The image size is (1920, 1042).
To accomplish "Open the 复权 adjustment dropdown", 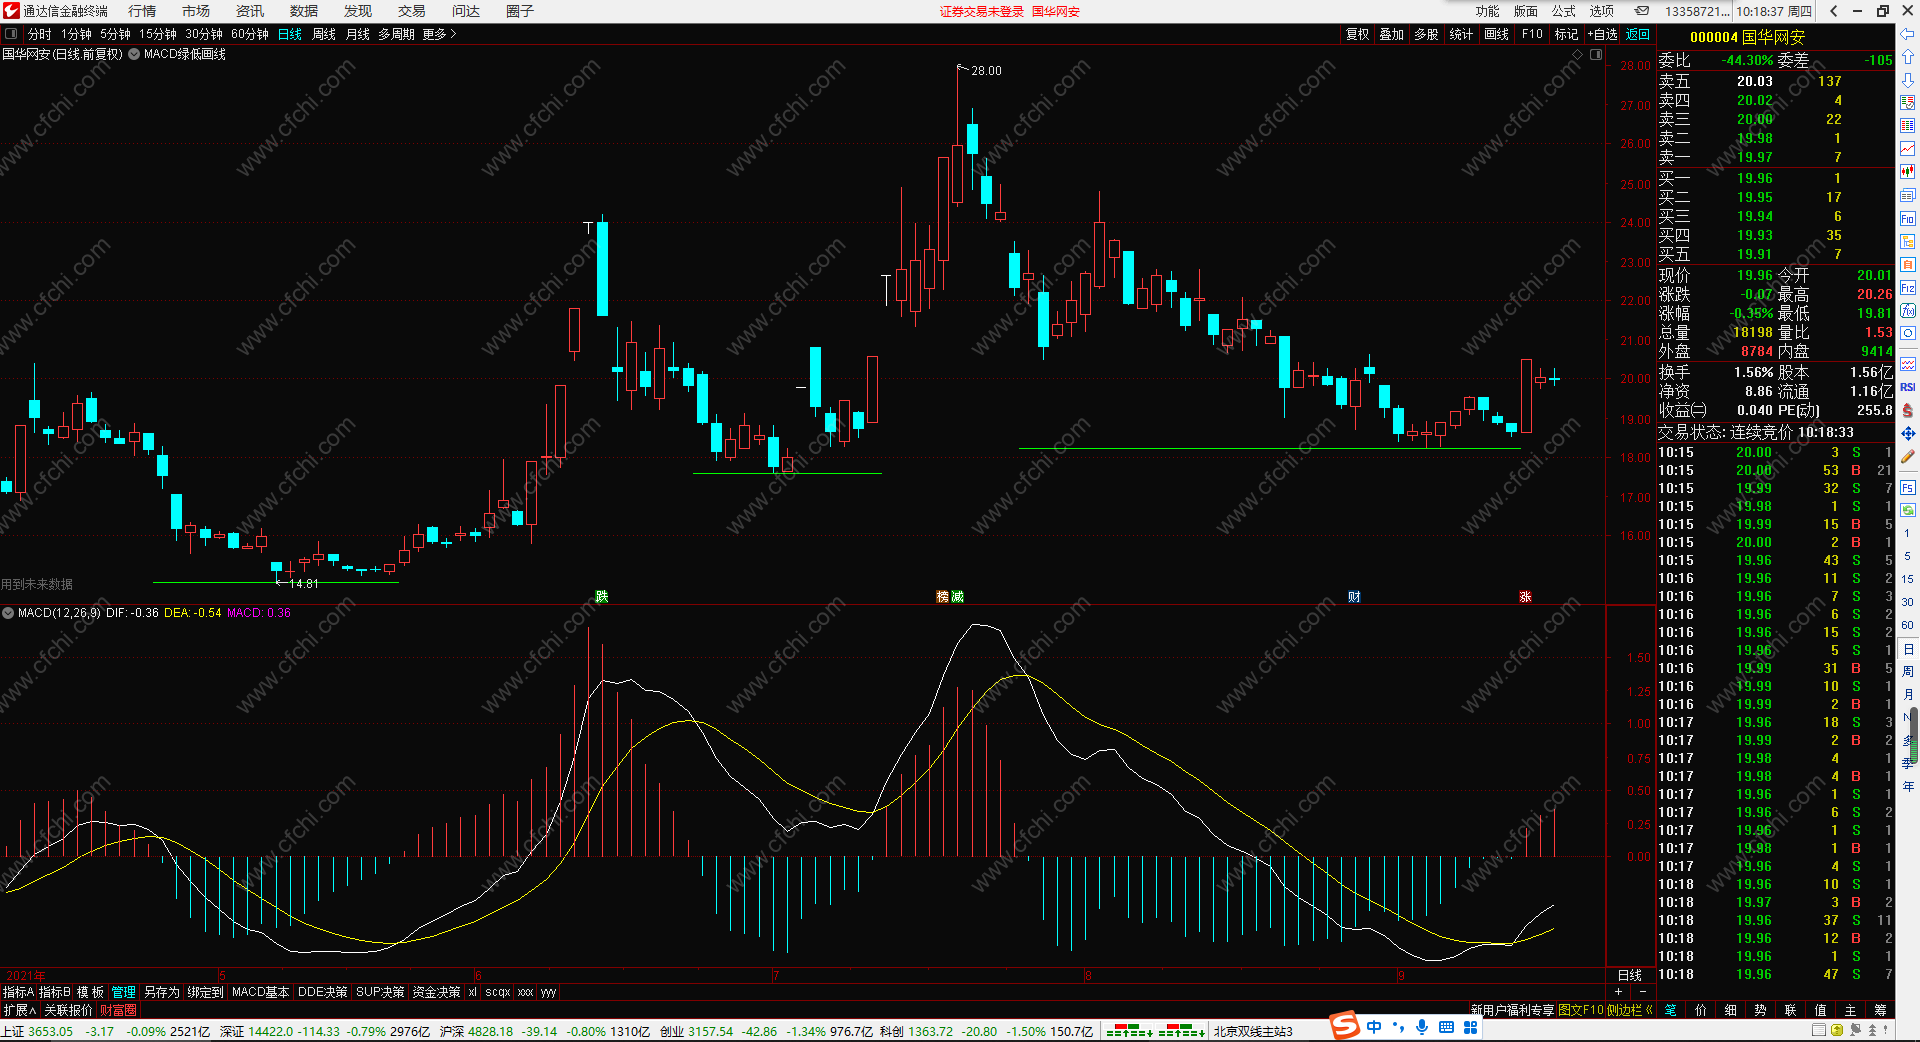I will [1357, 34].
